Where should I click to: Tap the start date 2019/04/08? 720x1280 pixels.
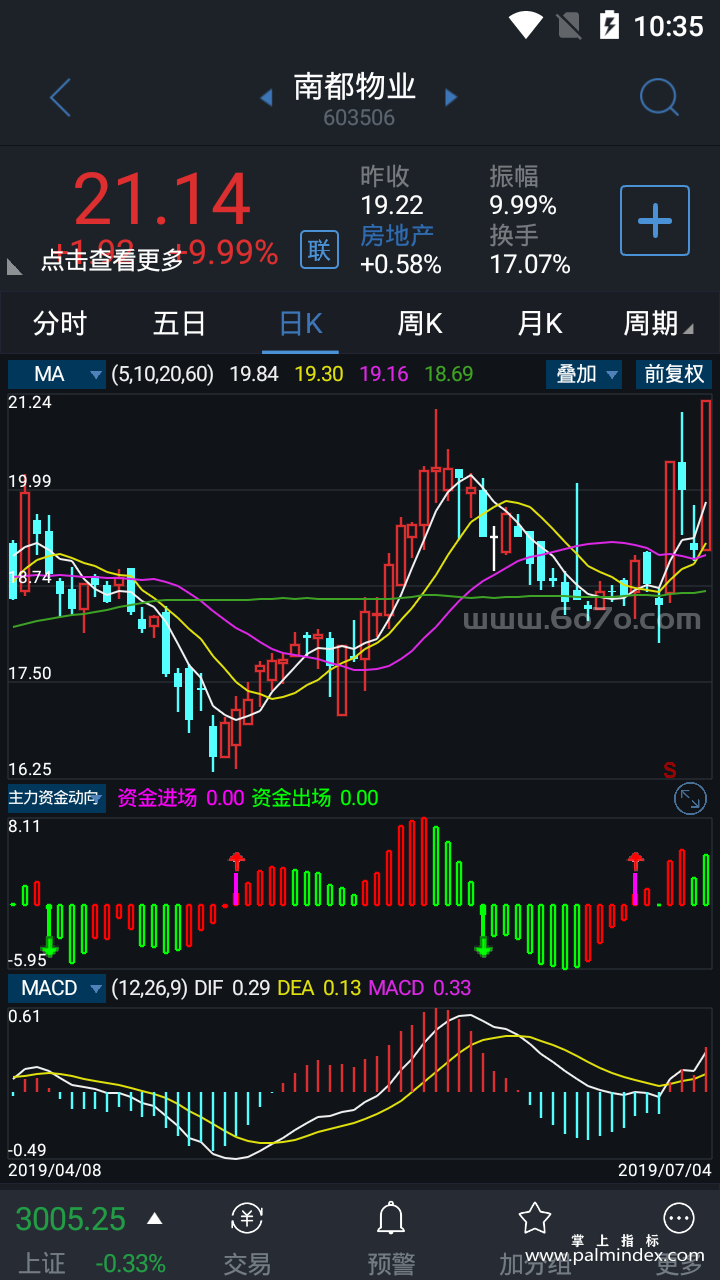[x=55, y=1169]
